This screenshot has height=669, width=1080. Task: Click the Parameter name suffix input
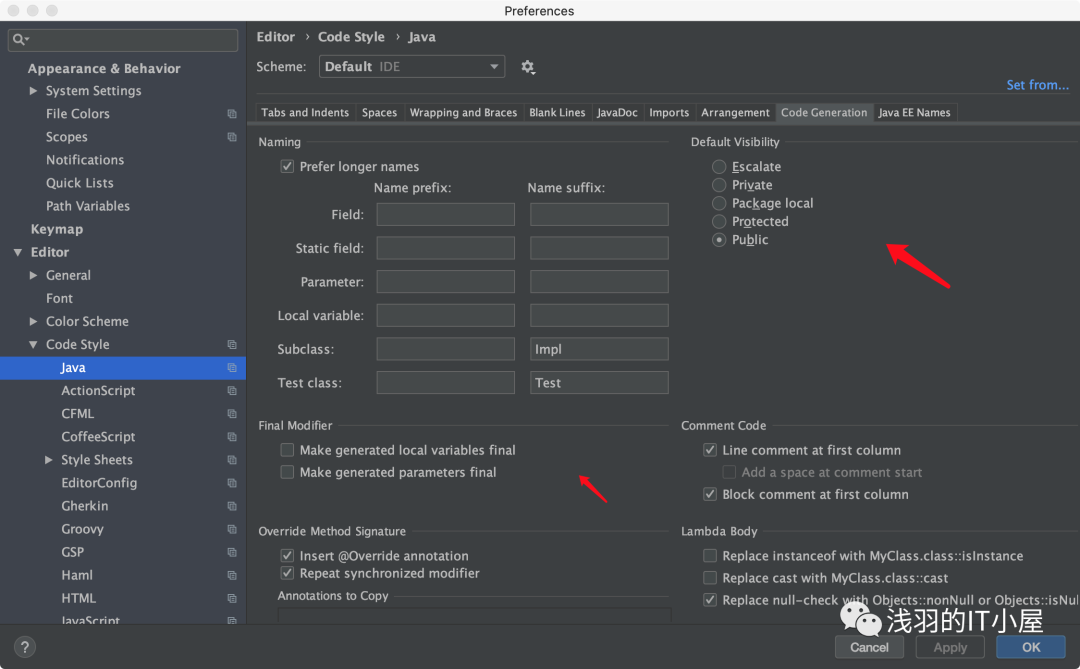coord(599,281)
